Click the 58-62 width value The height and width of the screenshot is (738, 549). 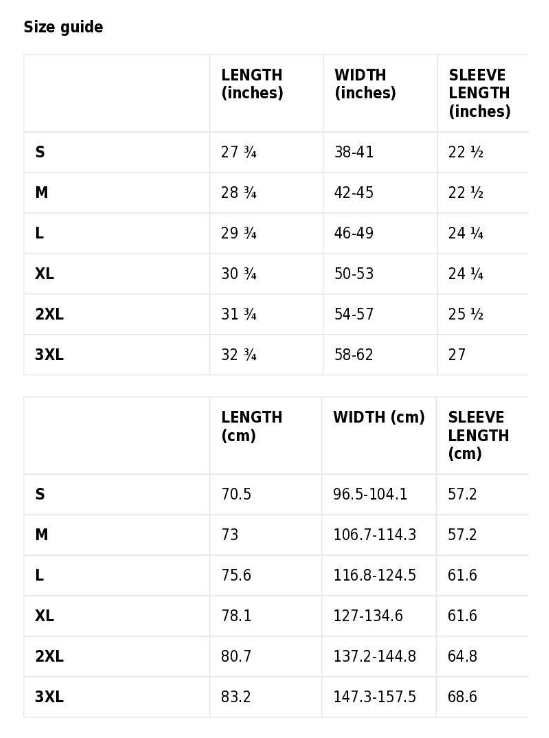coord(353,354)
